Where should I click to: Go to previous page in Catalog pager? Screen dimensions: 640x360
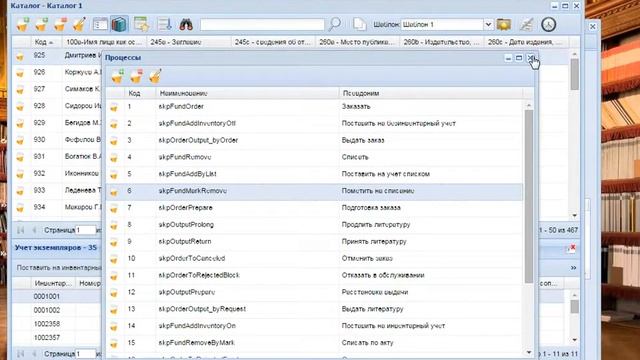click(34, 230)
